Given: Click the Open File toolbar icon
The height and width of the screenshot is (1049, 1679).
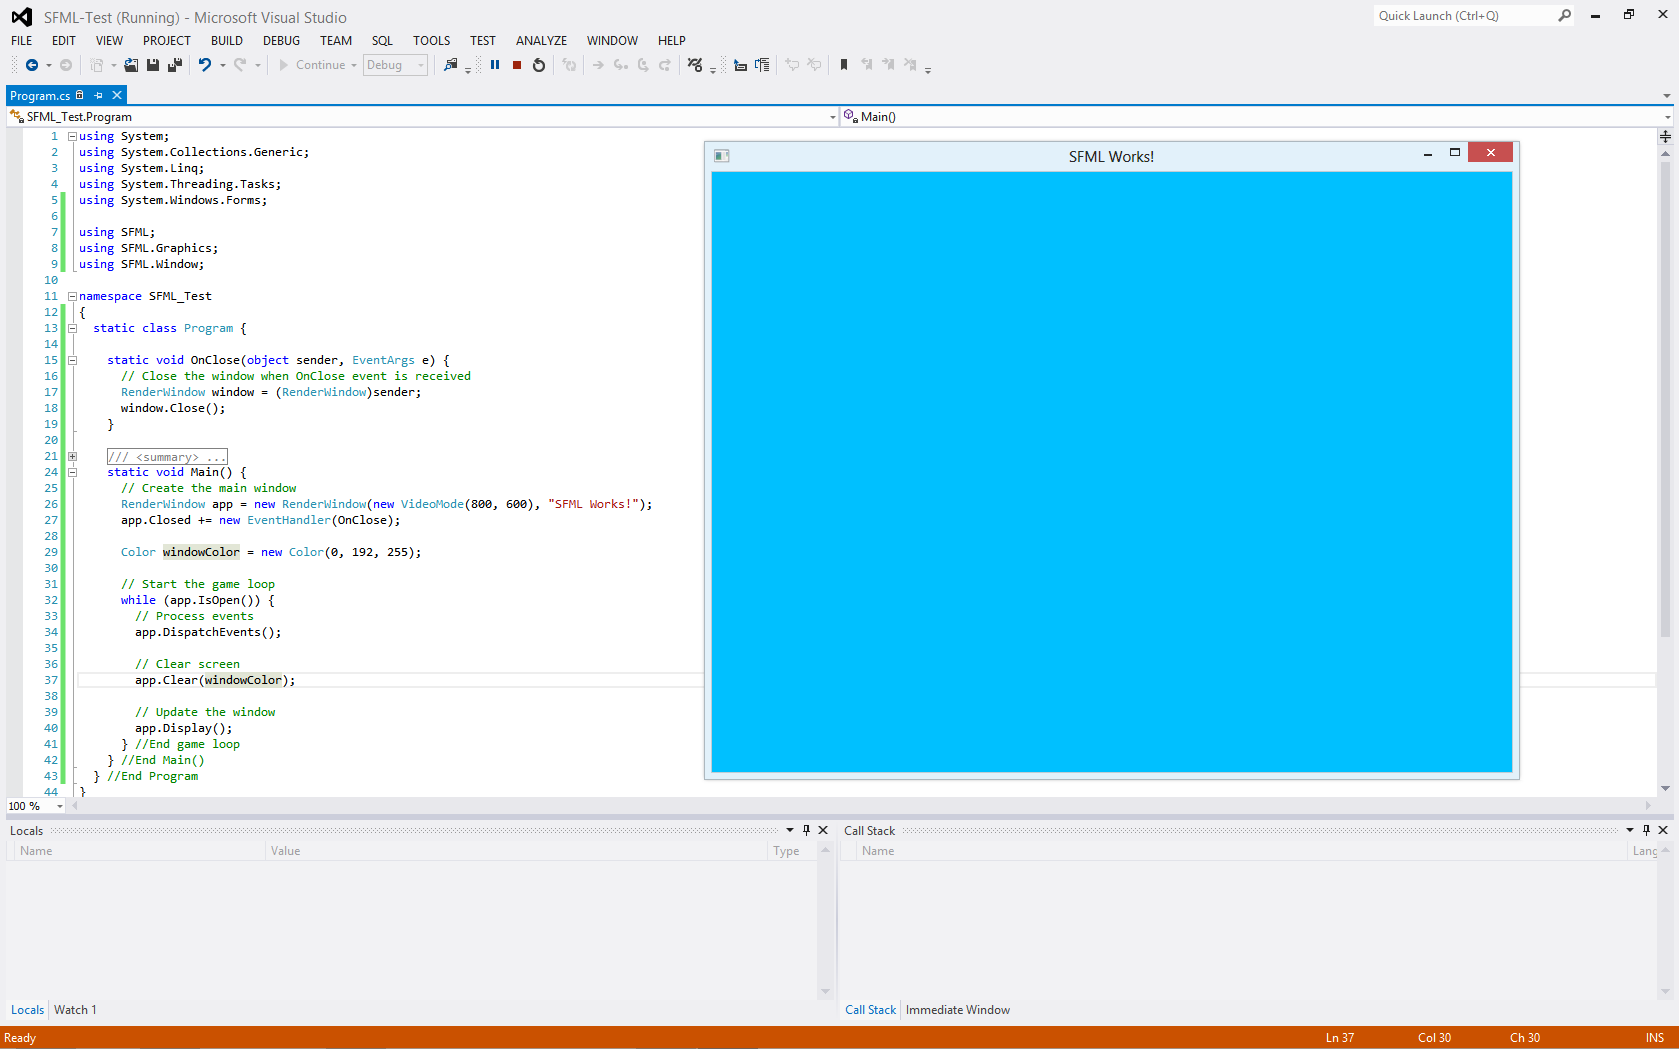Looking at the screenshot, I should click(x=131, y=65).
